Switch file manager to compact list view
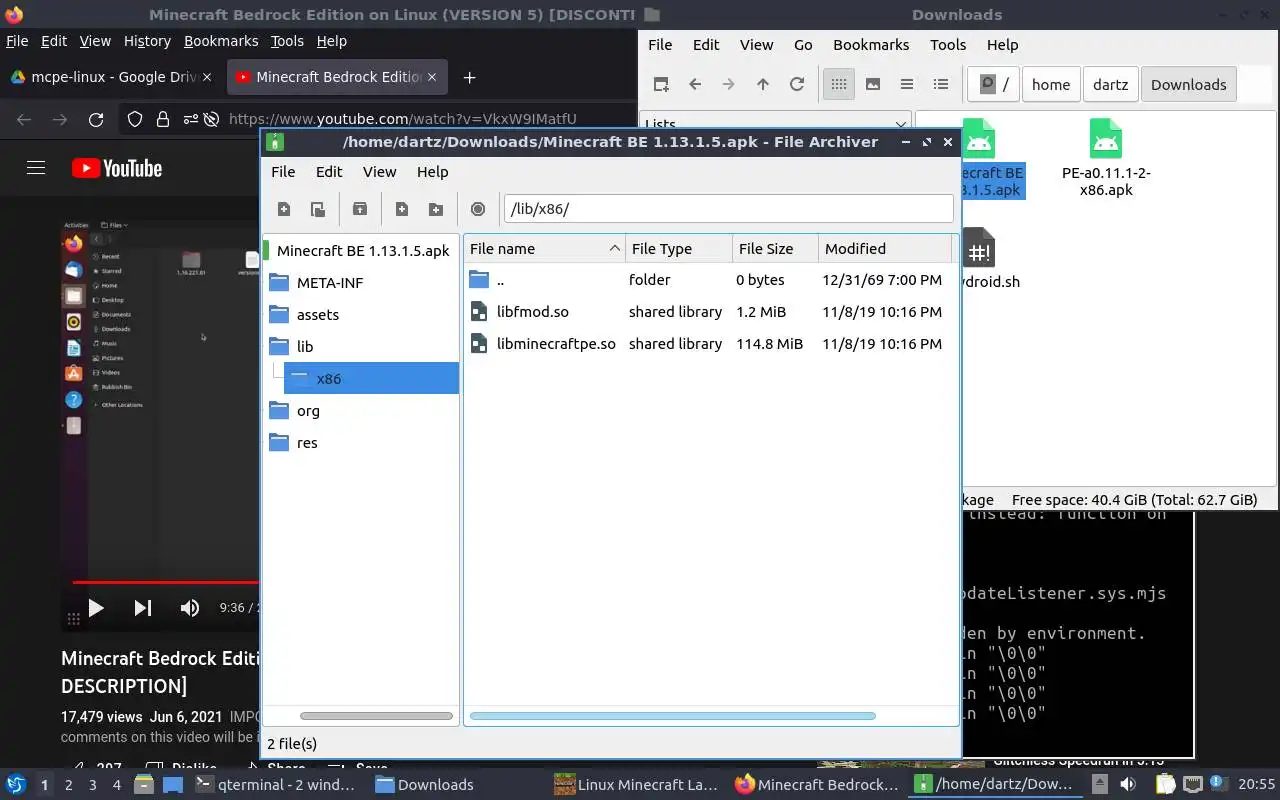The image size is (1280, 800). tap(907, 85)
